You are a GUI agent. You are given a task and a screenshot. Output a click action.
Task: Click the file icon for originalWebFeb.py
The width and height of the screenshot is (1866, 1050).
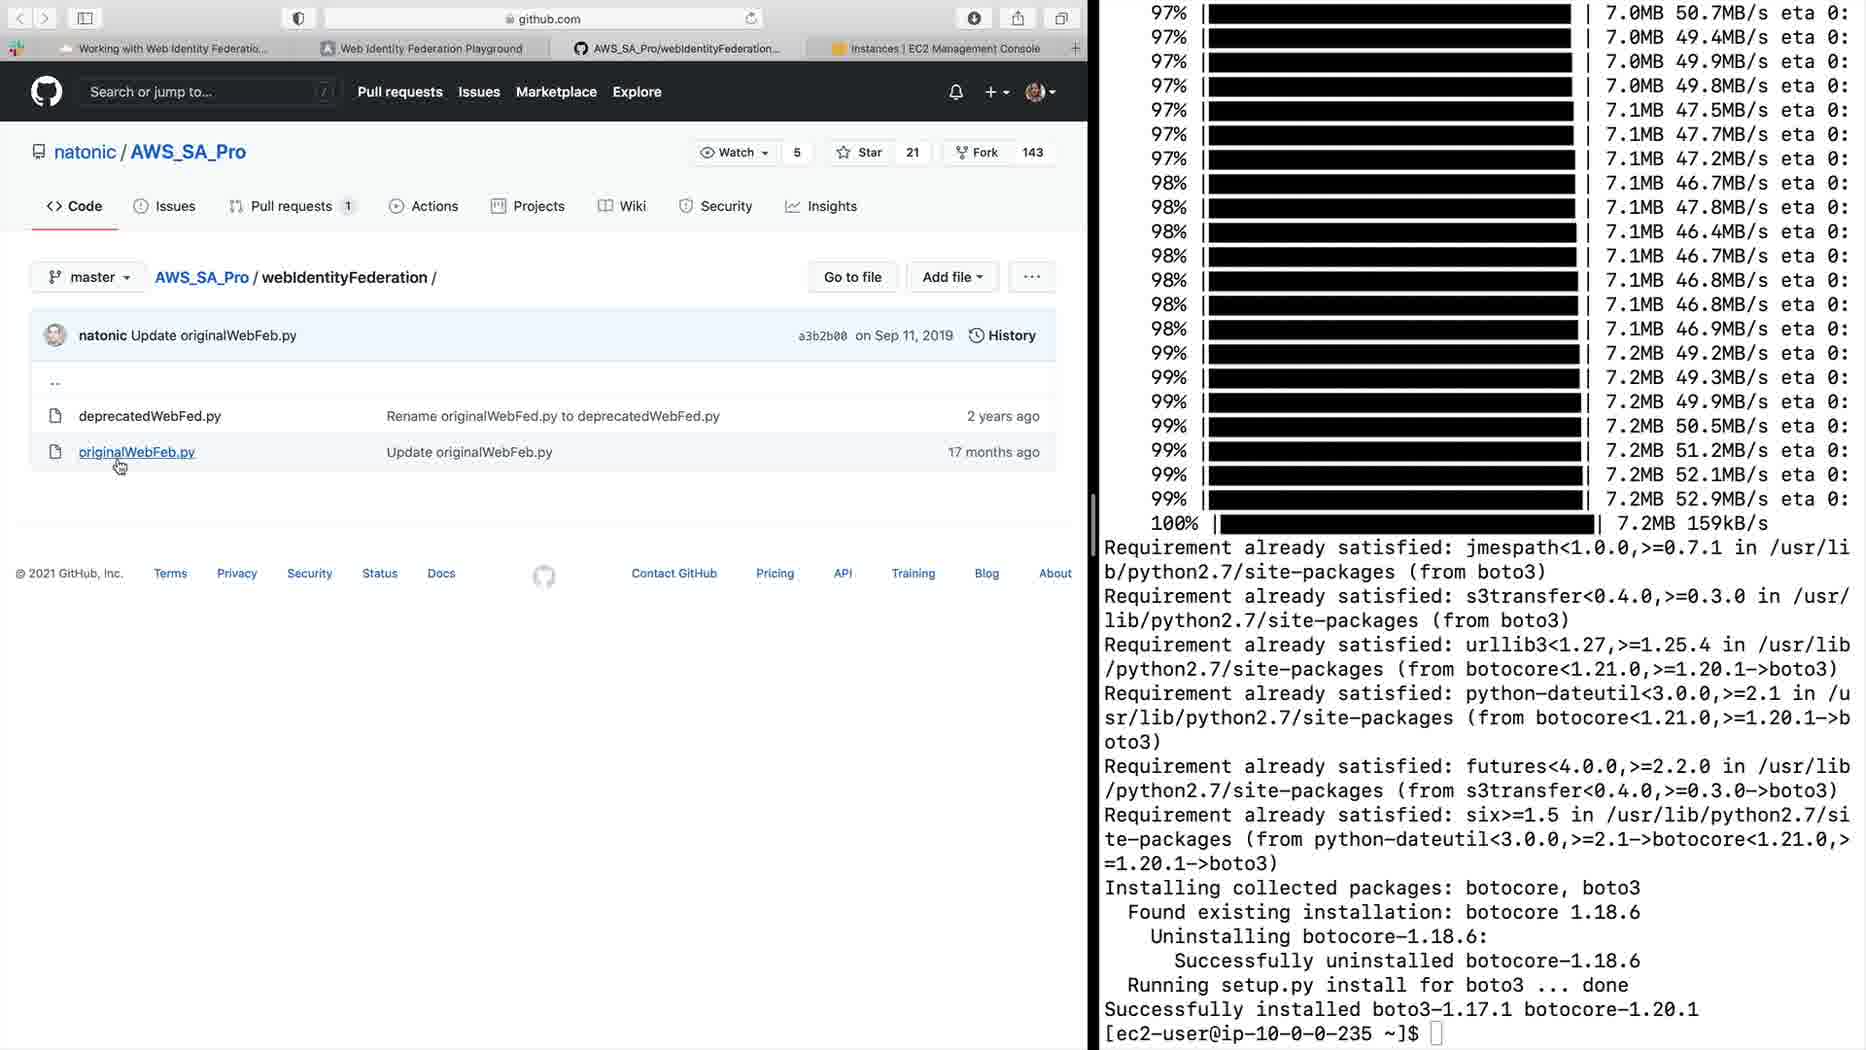point(55,452)
